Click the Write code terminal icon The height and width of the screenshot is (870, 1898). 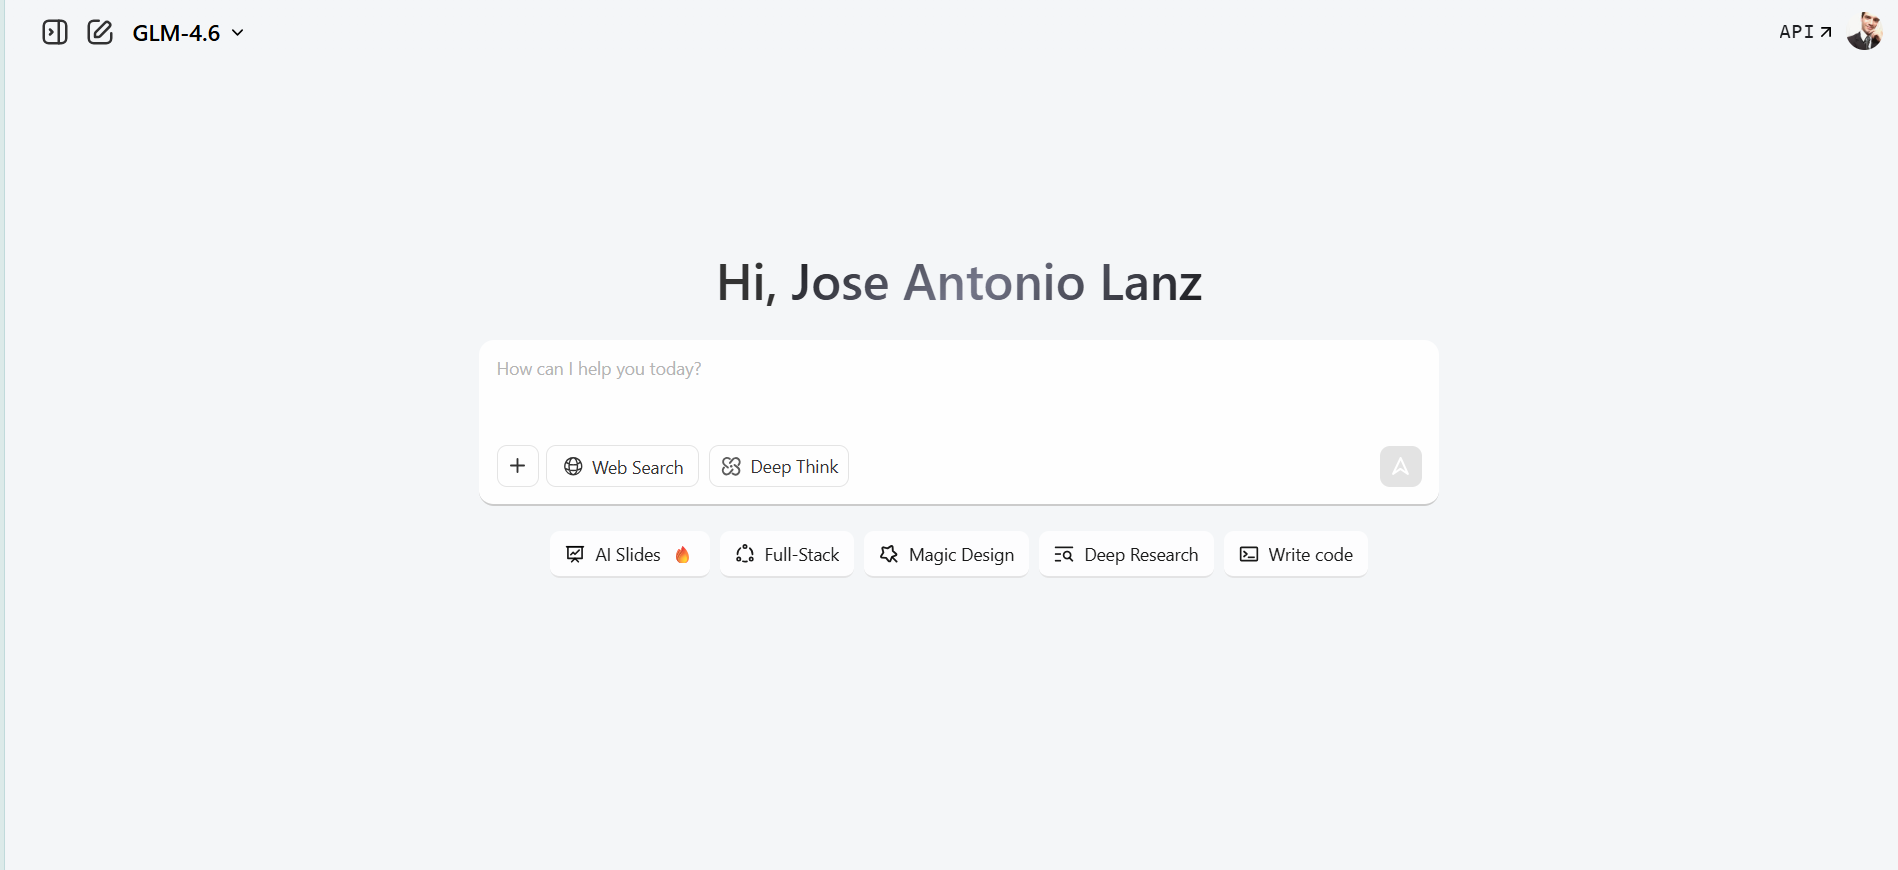(x=1249, y=555)
